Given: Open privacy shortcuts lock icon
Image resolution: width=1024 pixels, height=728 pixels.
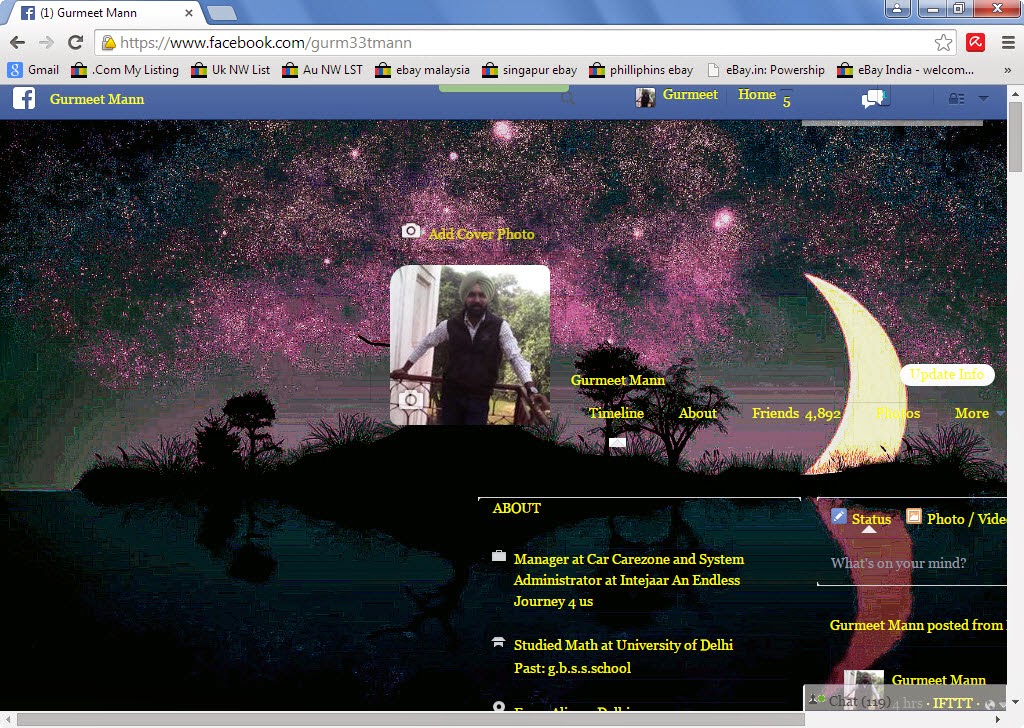Looking at the screenshot, I should [x=956, y=99].
